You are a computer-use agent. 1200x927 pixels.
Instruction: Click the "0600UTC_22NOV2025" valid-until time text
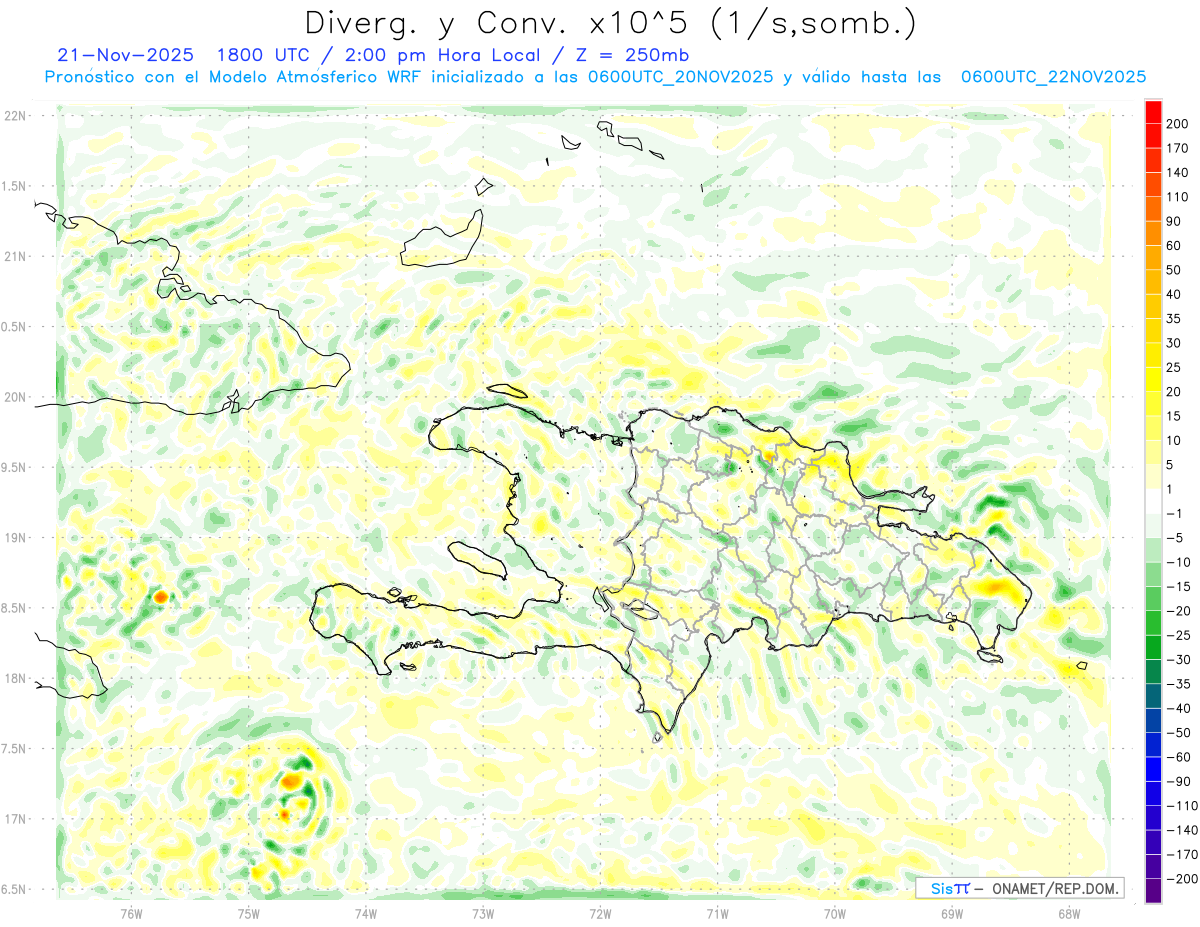(x=1053, y=77)
